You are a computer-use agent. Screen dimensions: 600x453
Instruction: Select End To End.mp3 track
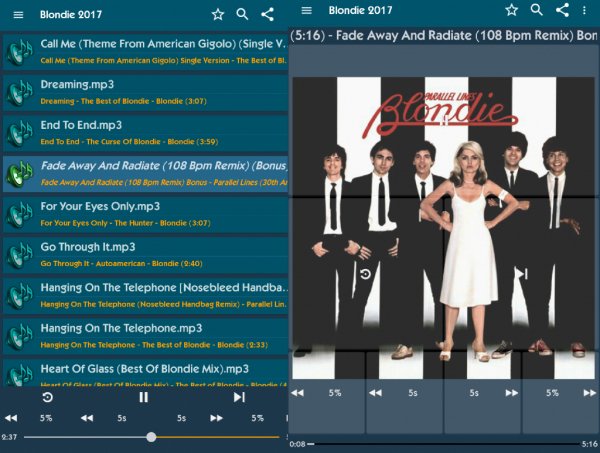(145, 133)
